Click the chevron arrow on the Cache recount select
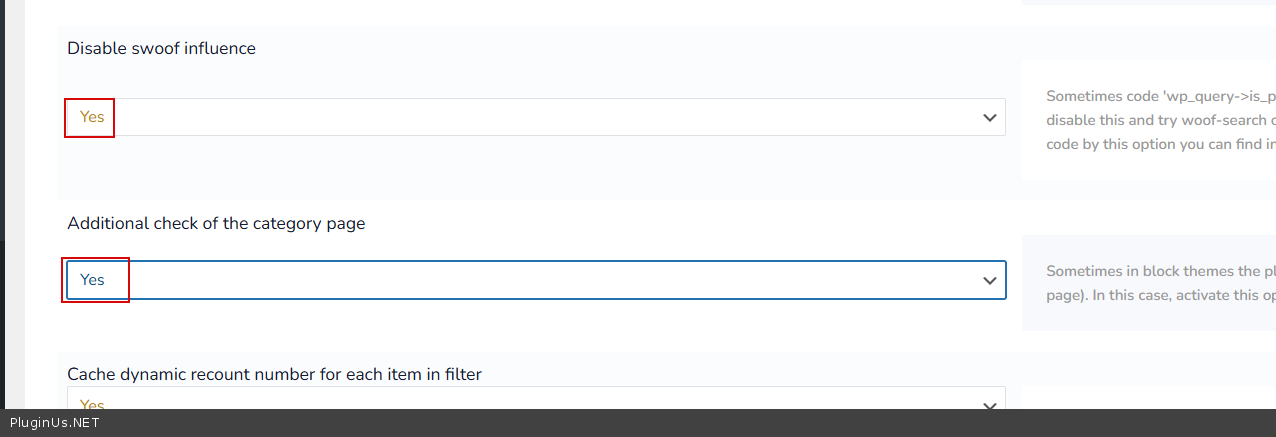This screenshot has width=1276, height=437. 990,404
